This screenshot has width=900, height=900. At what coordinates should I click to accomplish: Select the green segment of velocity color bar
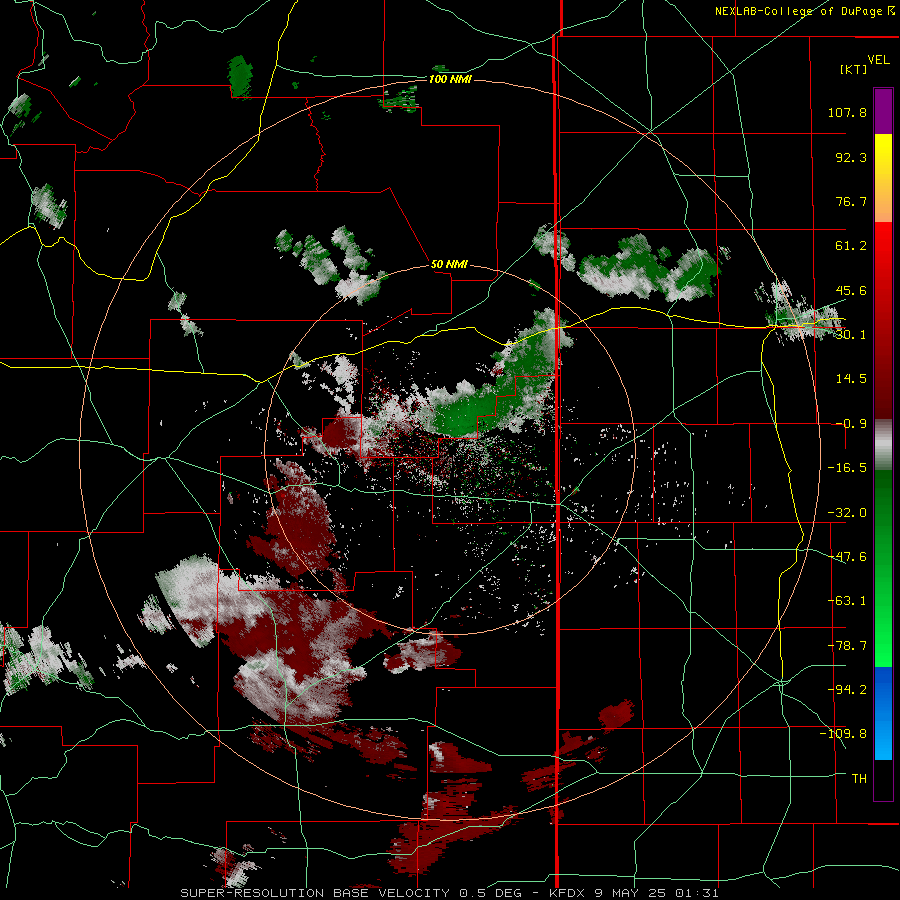click(883, 568)
